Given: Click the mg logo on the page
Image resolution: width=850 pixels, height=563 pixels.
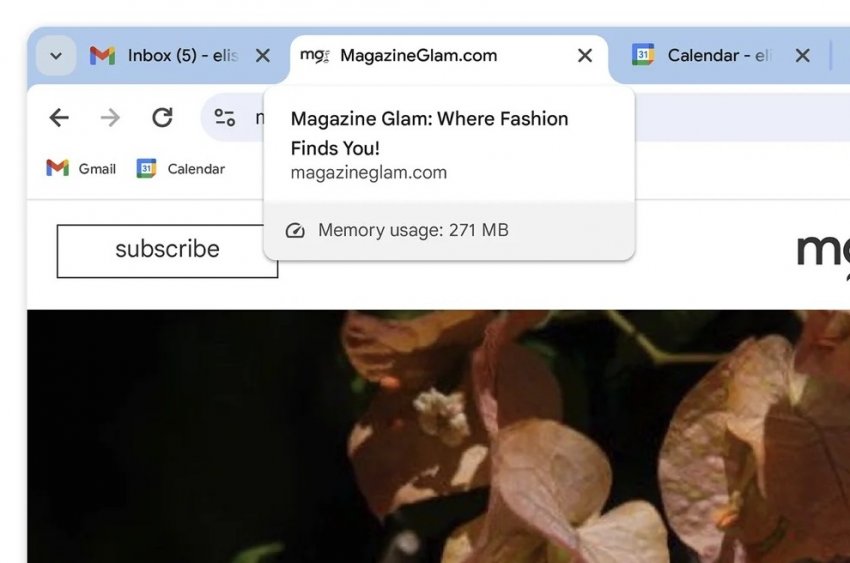Looking at the screenshot, I should tap(822, 250).
